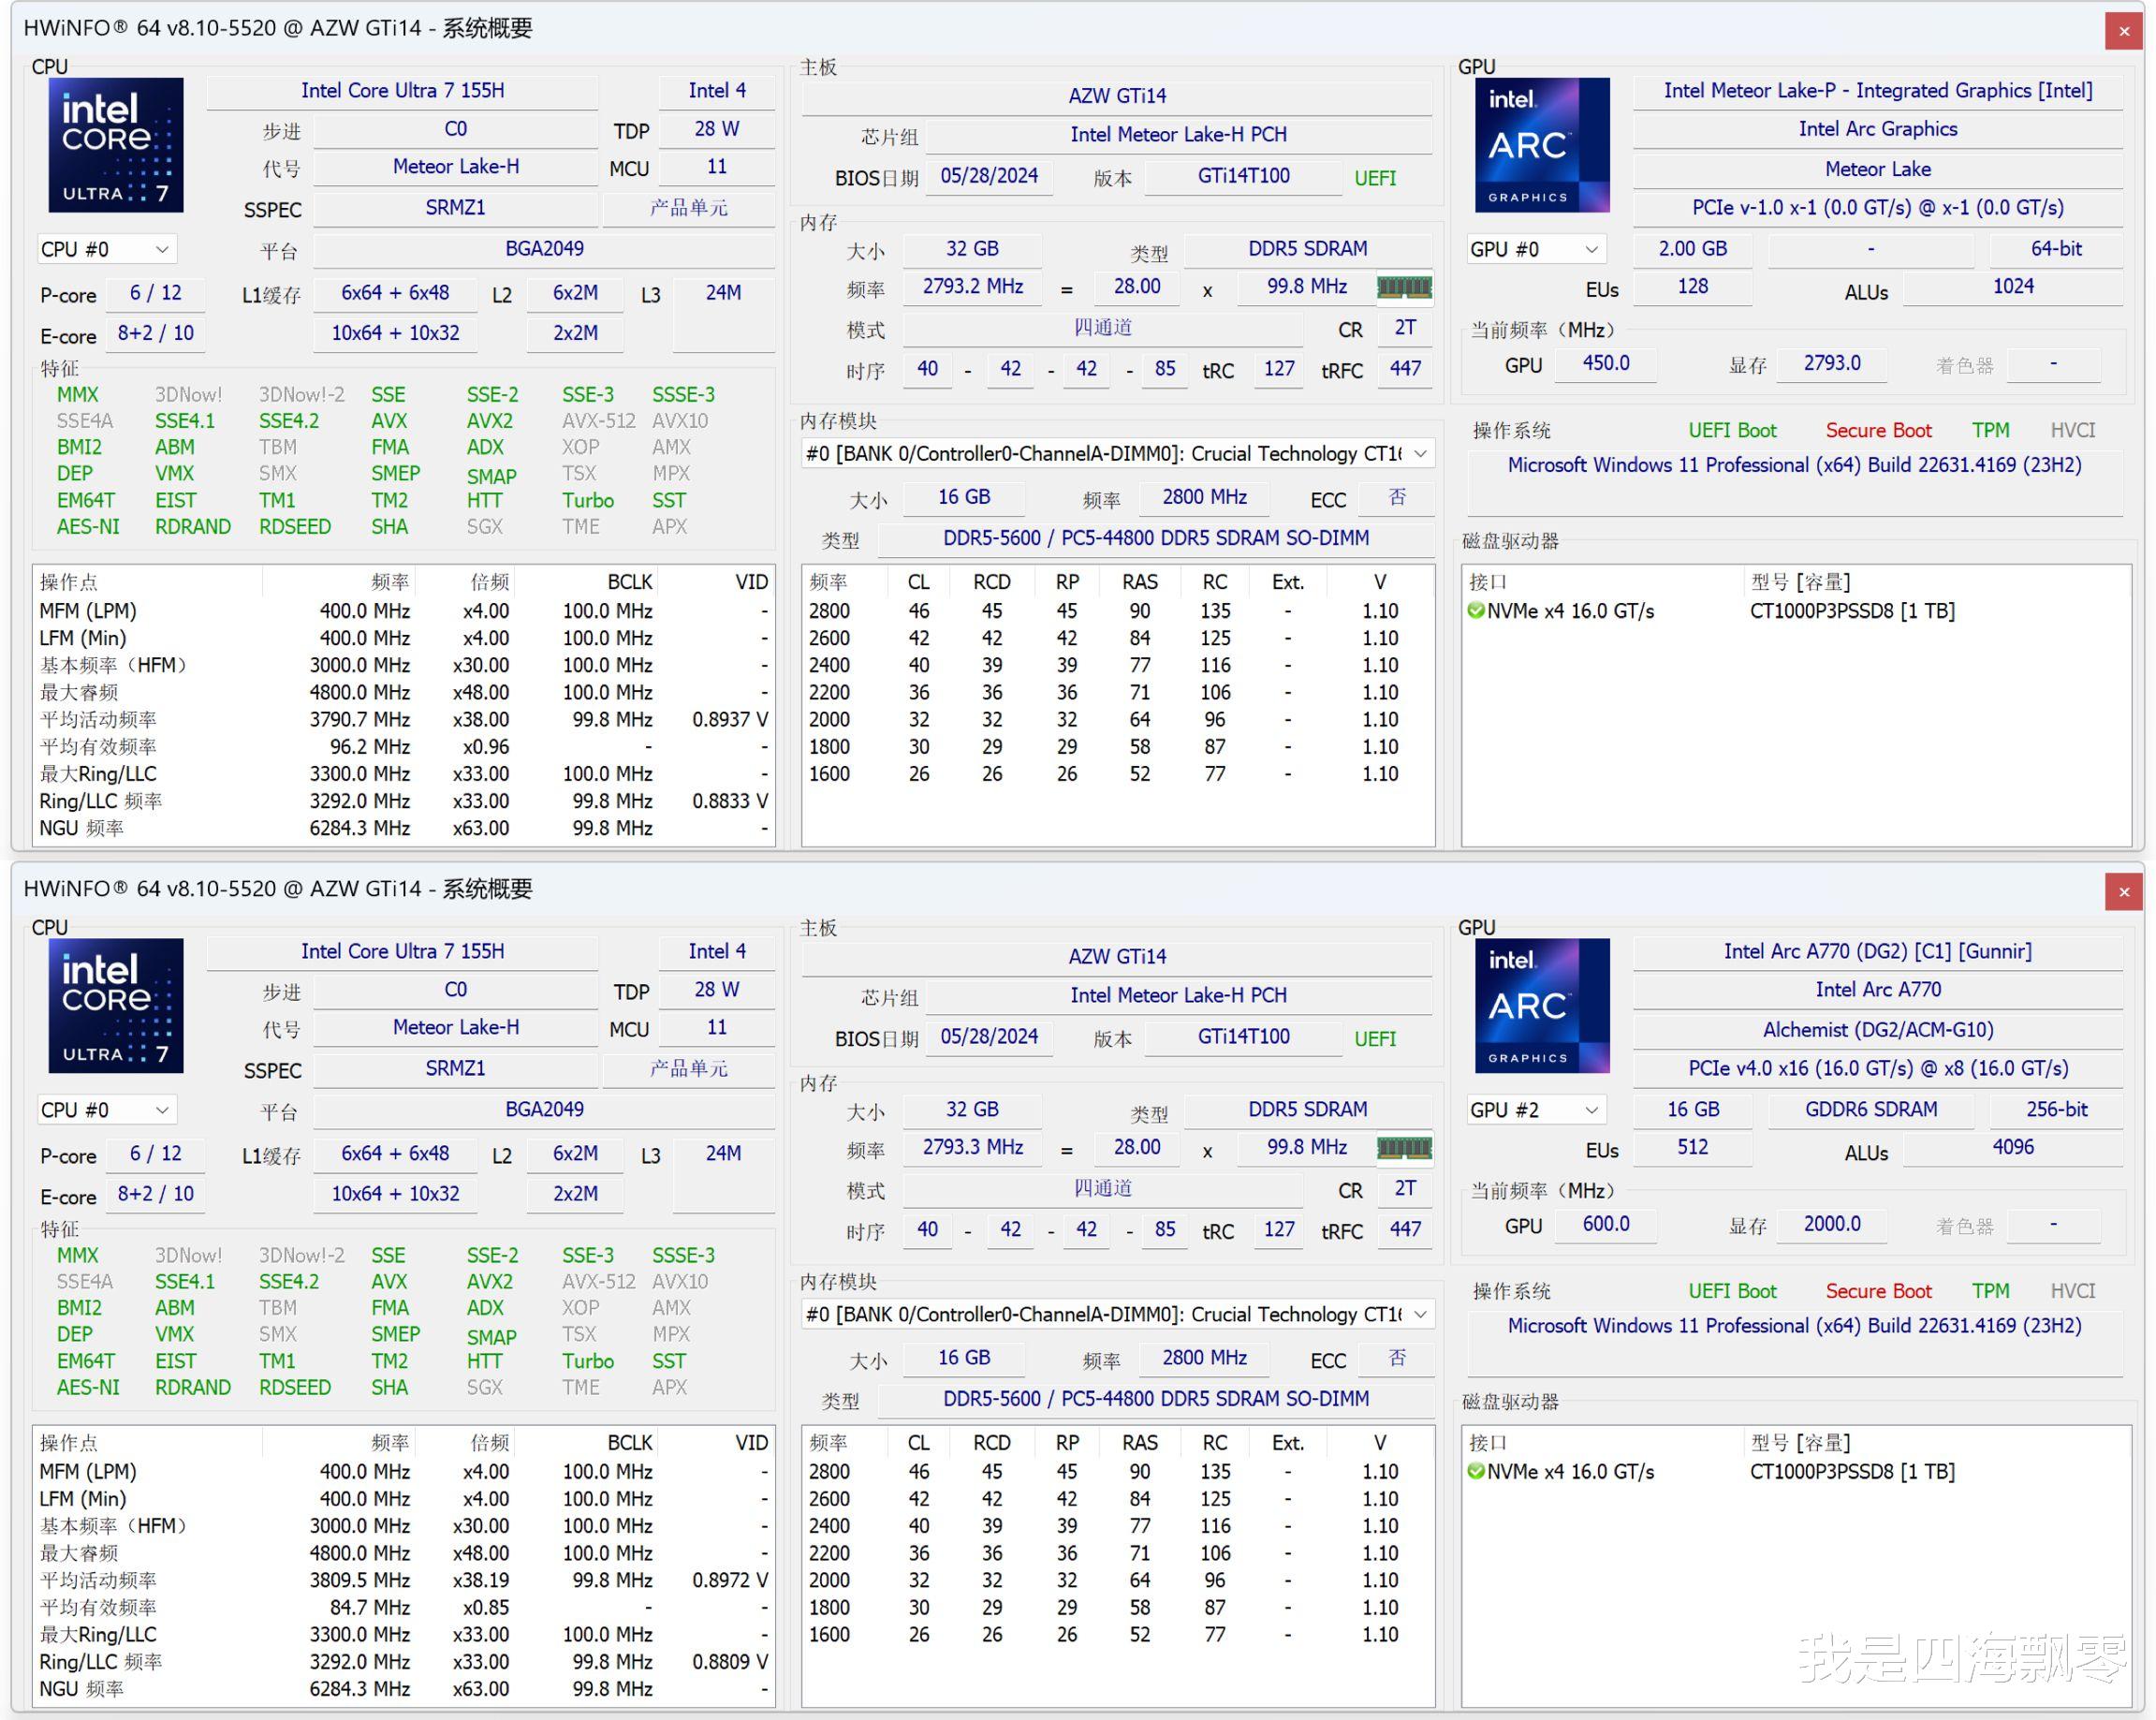Click the Intel Core Ultra 7 logo in bottom window
This screenshot has height=1720, width=2156.
pos(116,1005)
